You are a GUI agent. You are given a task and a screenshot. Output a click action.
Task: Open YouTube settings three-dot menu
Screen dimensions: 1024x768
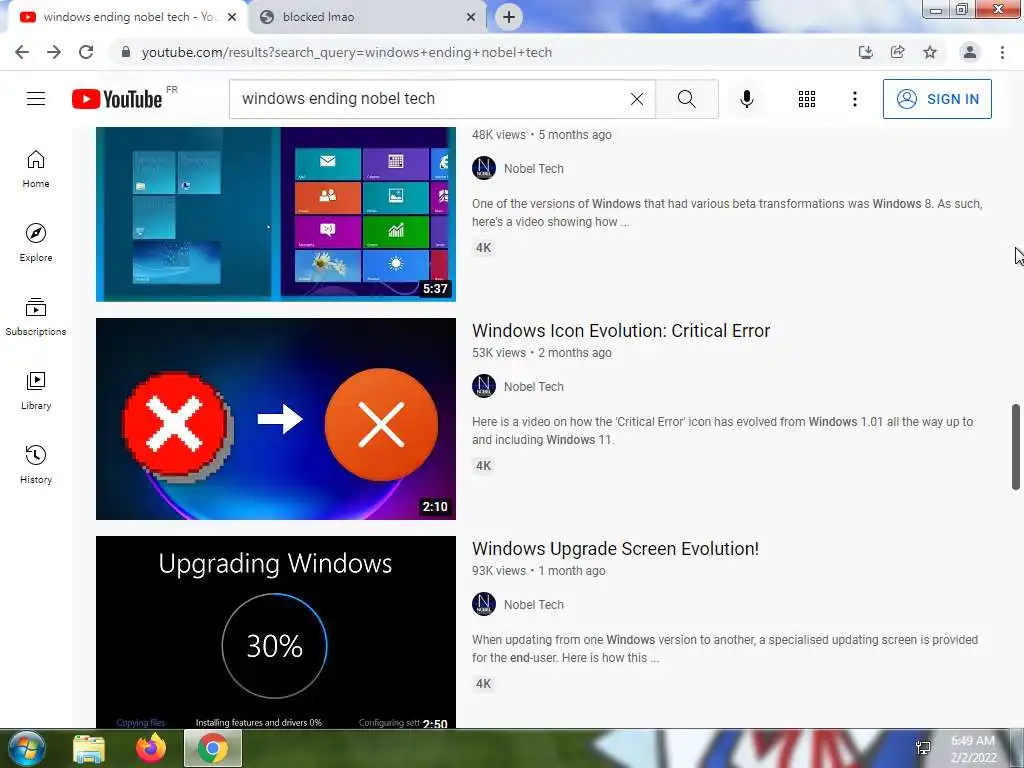[x=854, y=99]
